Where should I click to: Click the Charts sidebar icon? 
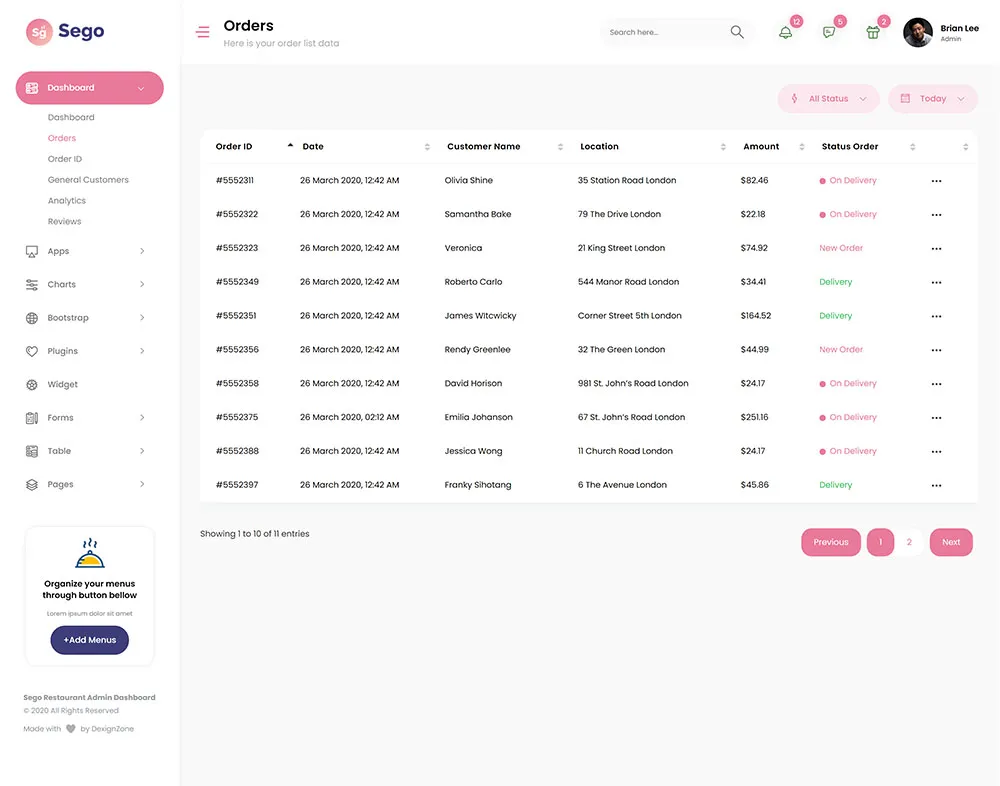[31, 285]
